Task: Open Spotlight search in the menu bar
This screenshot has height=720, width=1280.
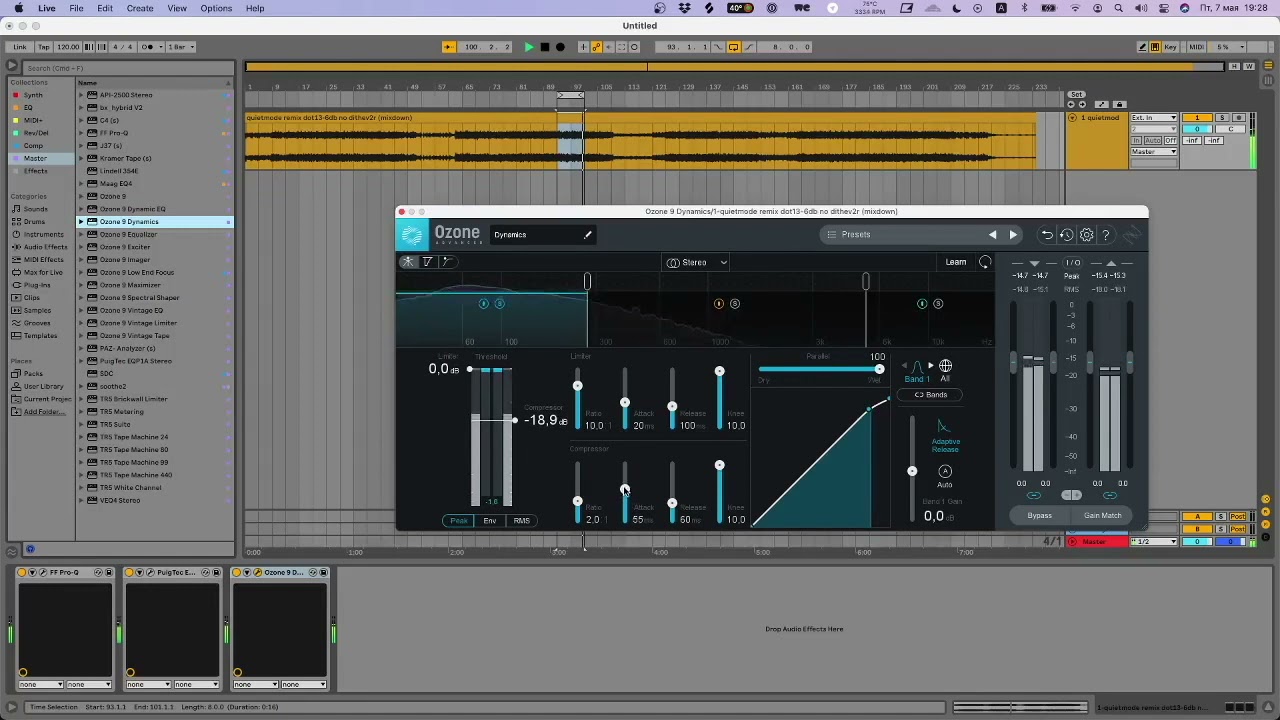Action: pyautogui.click(x=1118, y=8)
